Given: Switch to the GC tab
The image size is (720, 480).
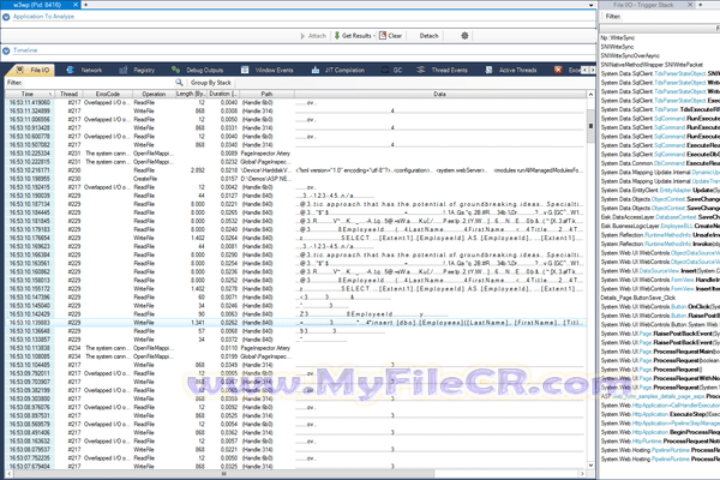Looking at the screenshot, I should (x=392, y=70).
